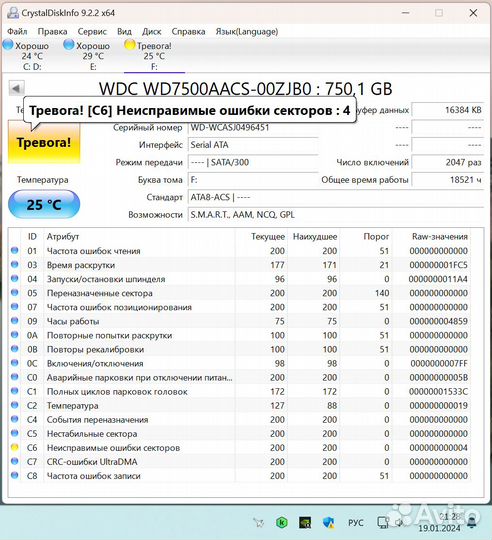
Task: Open the Сервис menu
Action: coord(92,32)
